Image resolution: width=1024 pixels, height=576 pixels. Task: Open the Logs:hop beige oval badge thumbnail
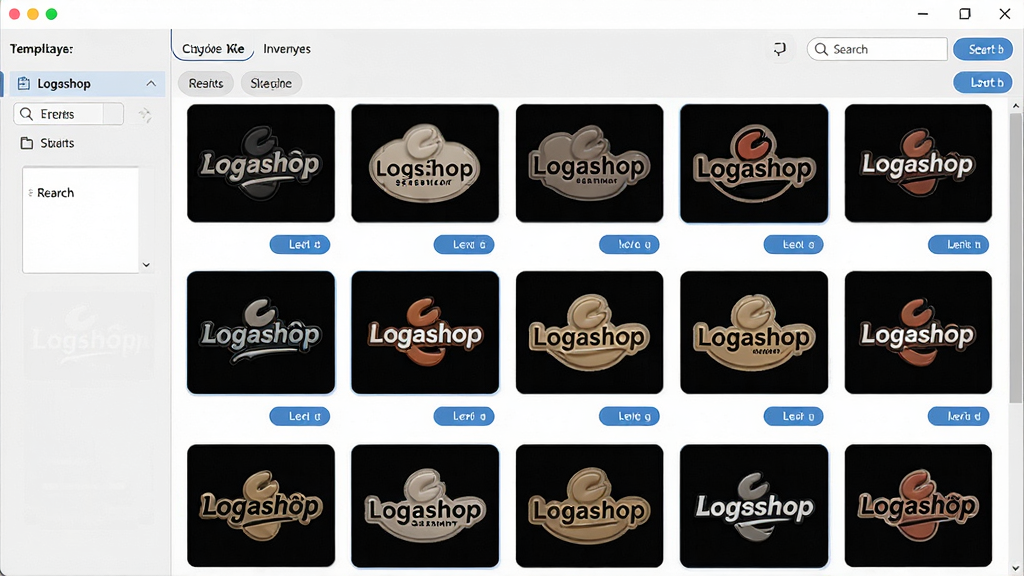point(425,163)
